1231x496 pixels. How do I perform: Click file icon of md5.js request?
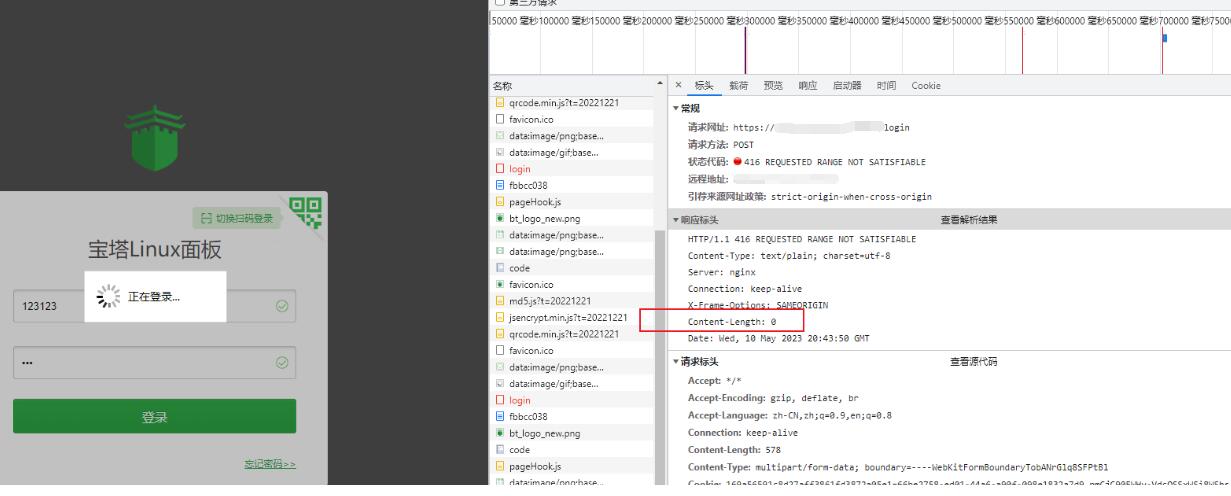pos(500,301)
